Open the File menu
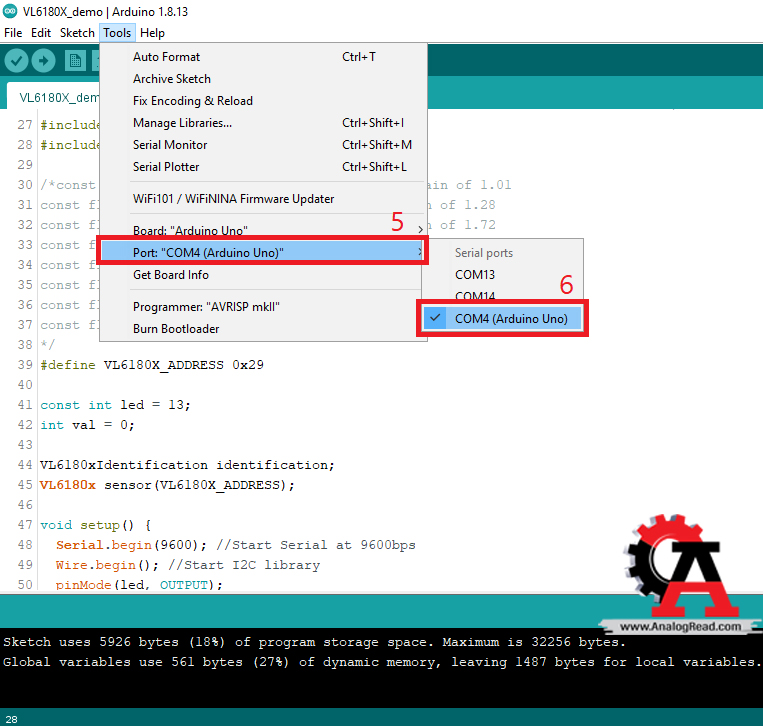763x726 pixels. (x=13, y=33)
